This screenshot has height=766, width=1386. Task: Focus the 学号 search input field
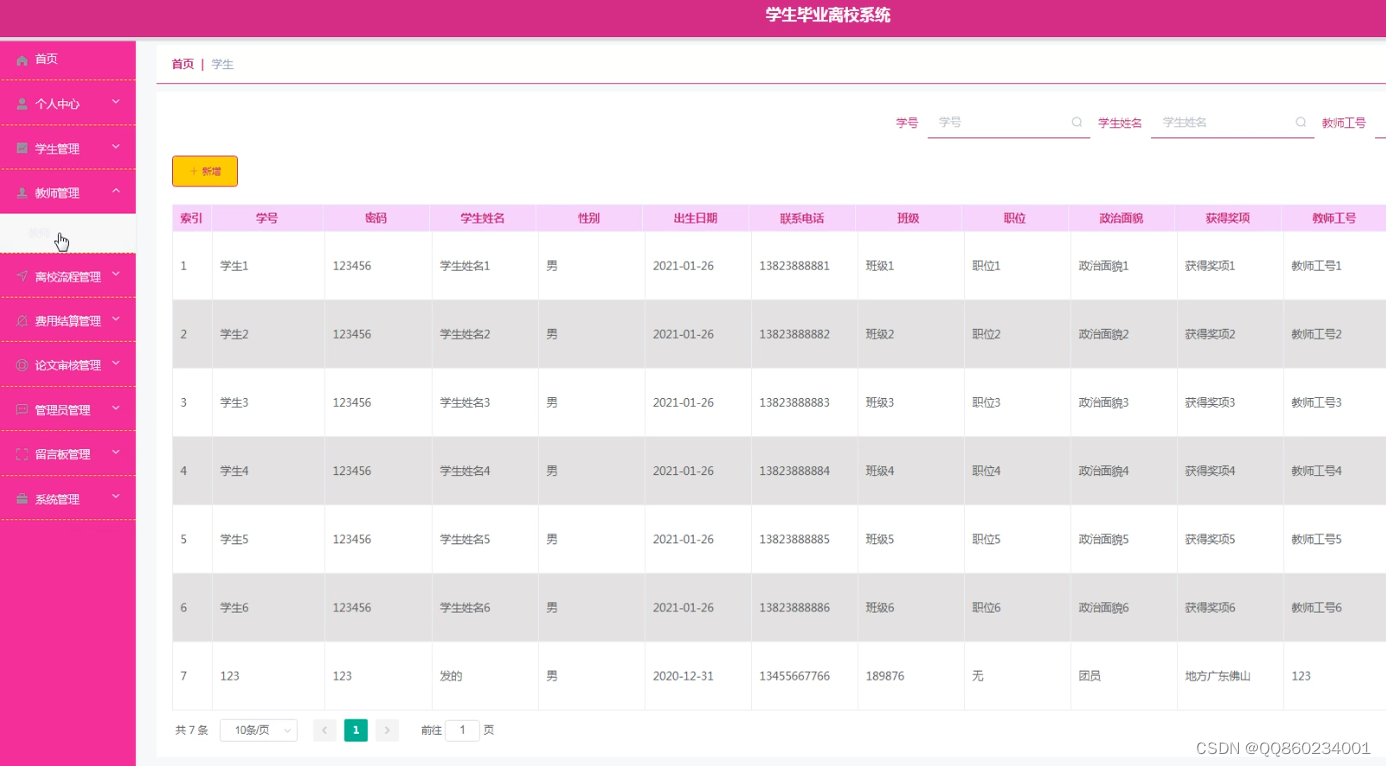[x=1008, y=122]
